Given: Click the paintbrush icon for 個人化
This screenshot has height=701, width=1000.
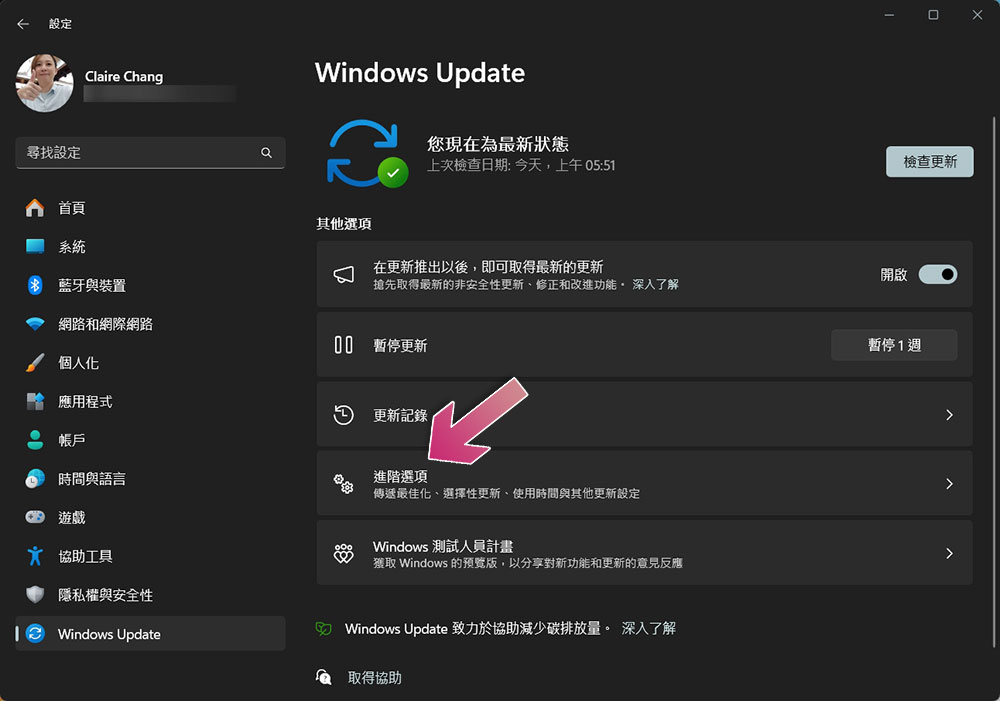Looking at the screenshot, I should pos(35,363).
